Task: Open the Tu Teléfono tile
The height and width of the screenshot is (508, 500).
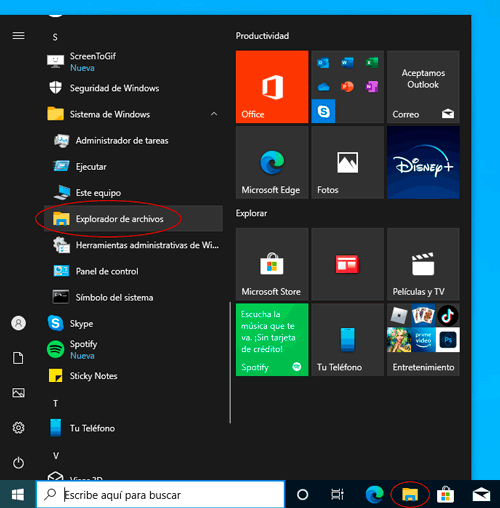Action: click(348, 340)
